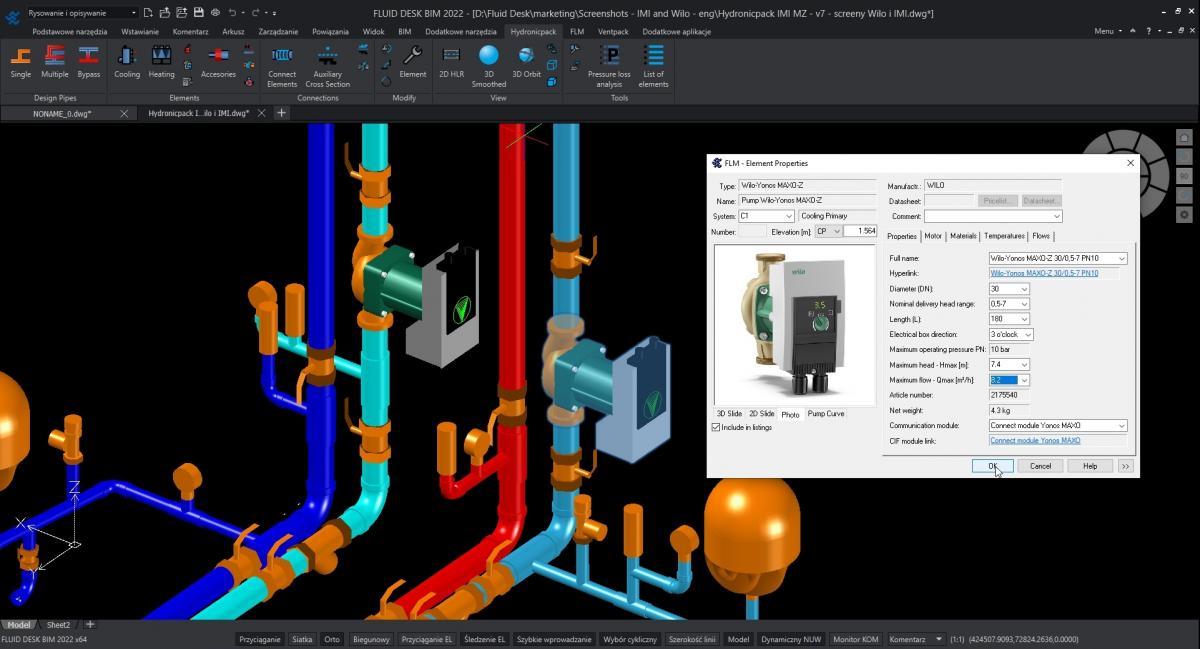Expand the Communication module dropdown
The height and width of the screenshot is (649, 1200).
pos(1121,426)
